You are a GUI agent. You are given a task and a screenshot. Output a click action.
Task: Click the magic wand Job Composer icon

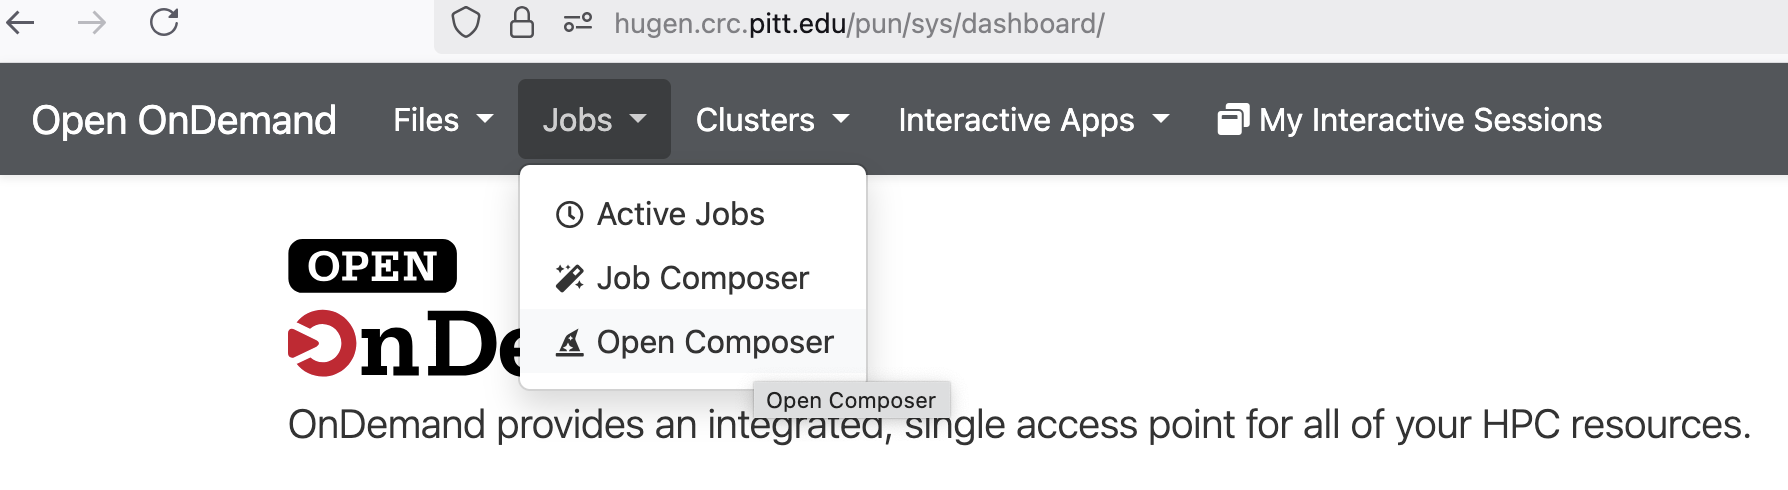tap(569, 278)
